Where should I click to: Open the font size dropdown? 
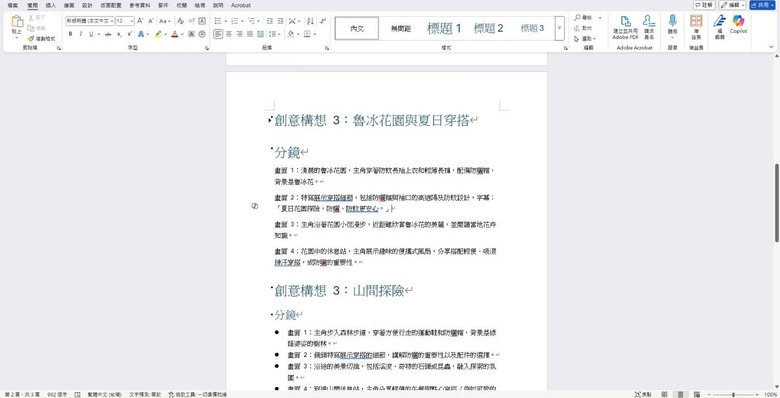(x=132, y=21)
